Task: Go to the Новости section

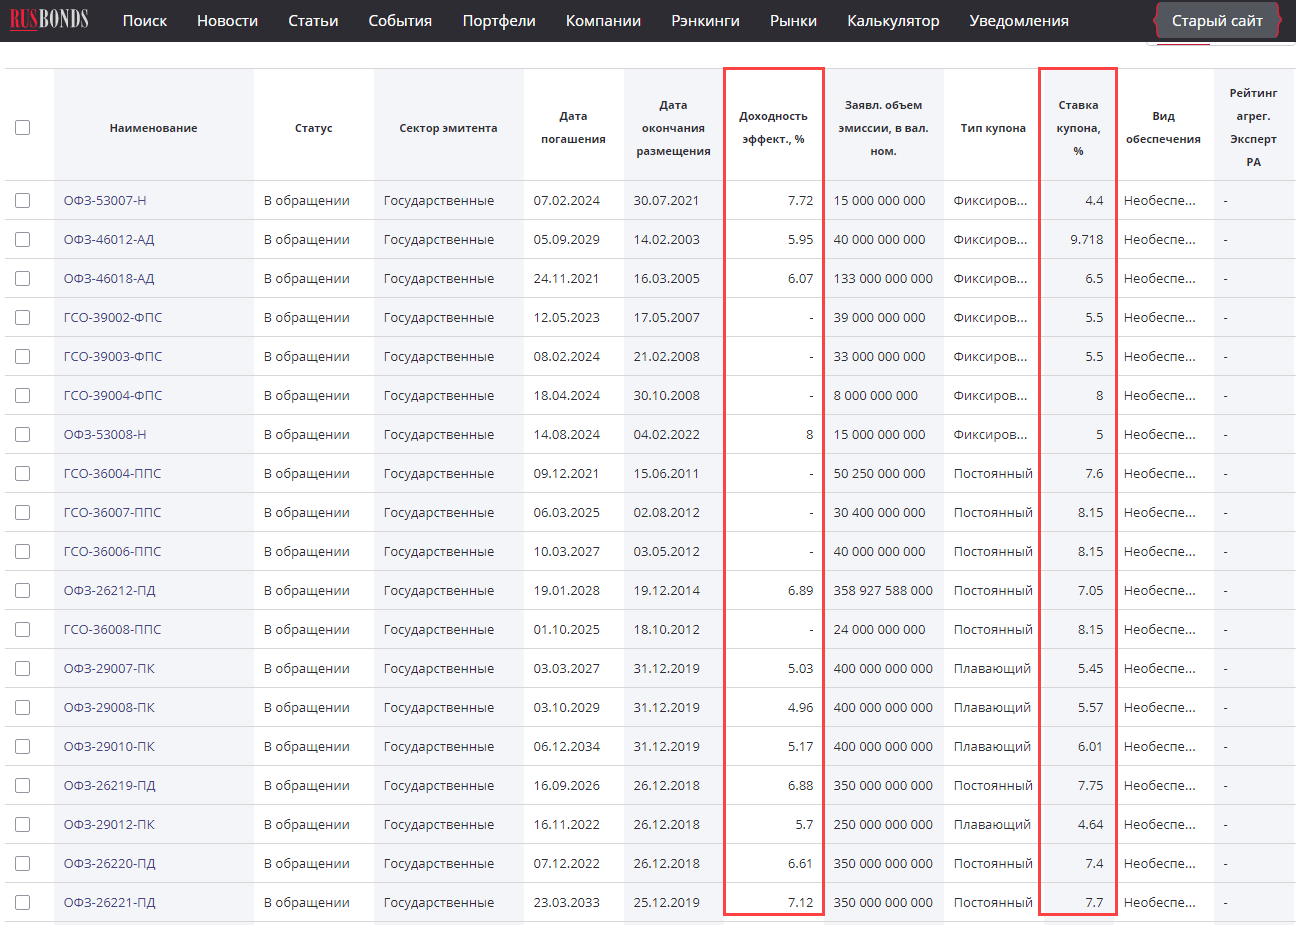Action: [227, 21]
